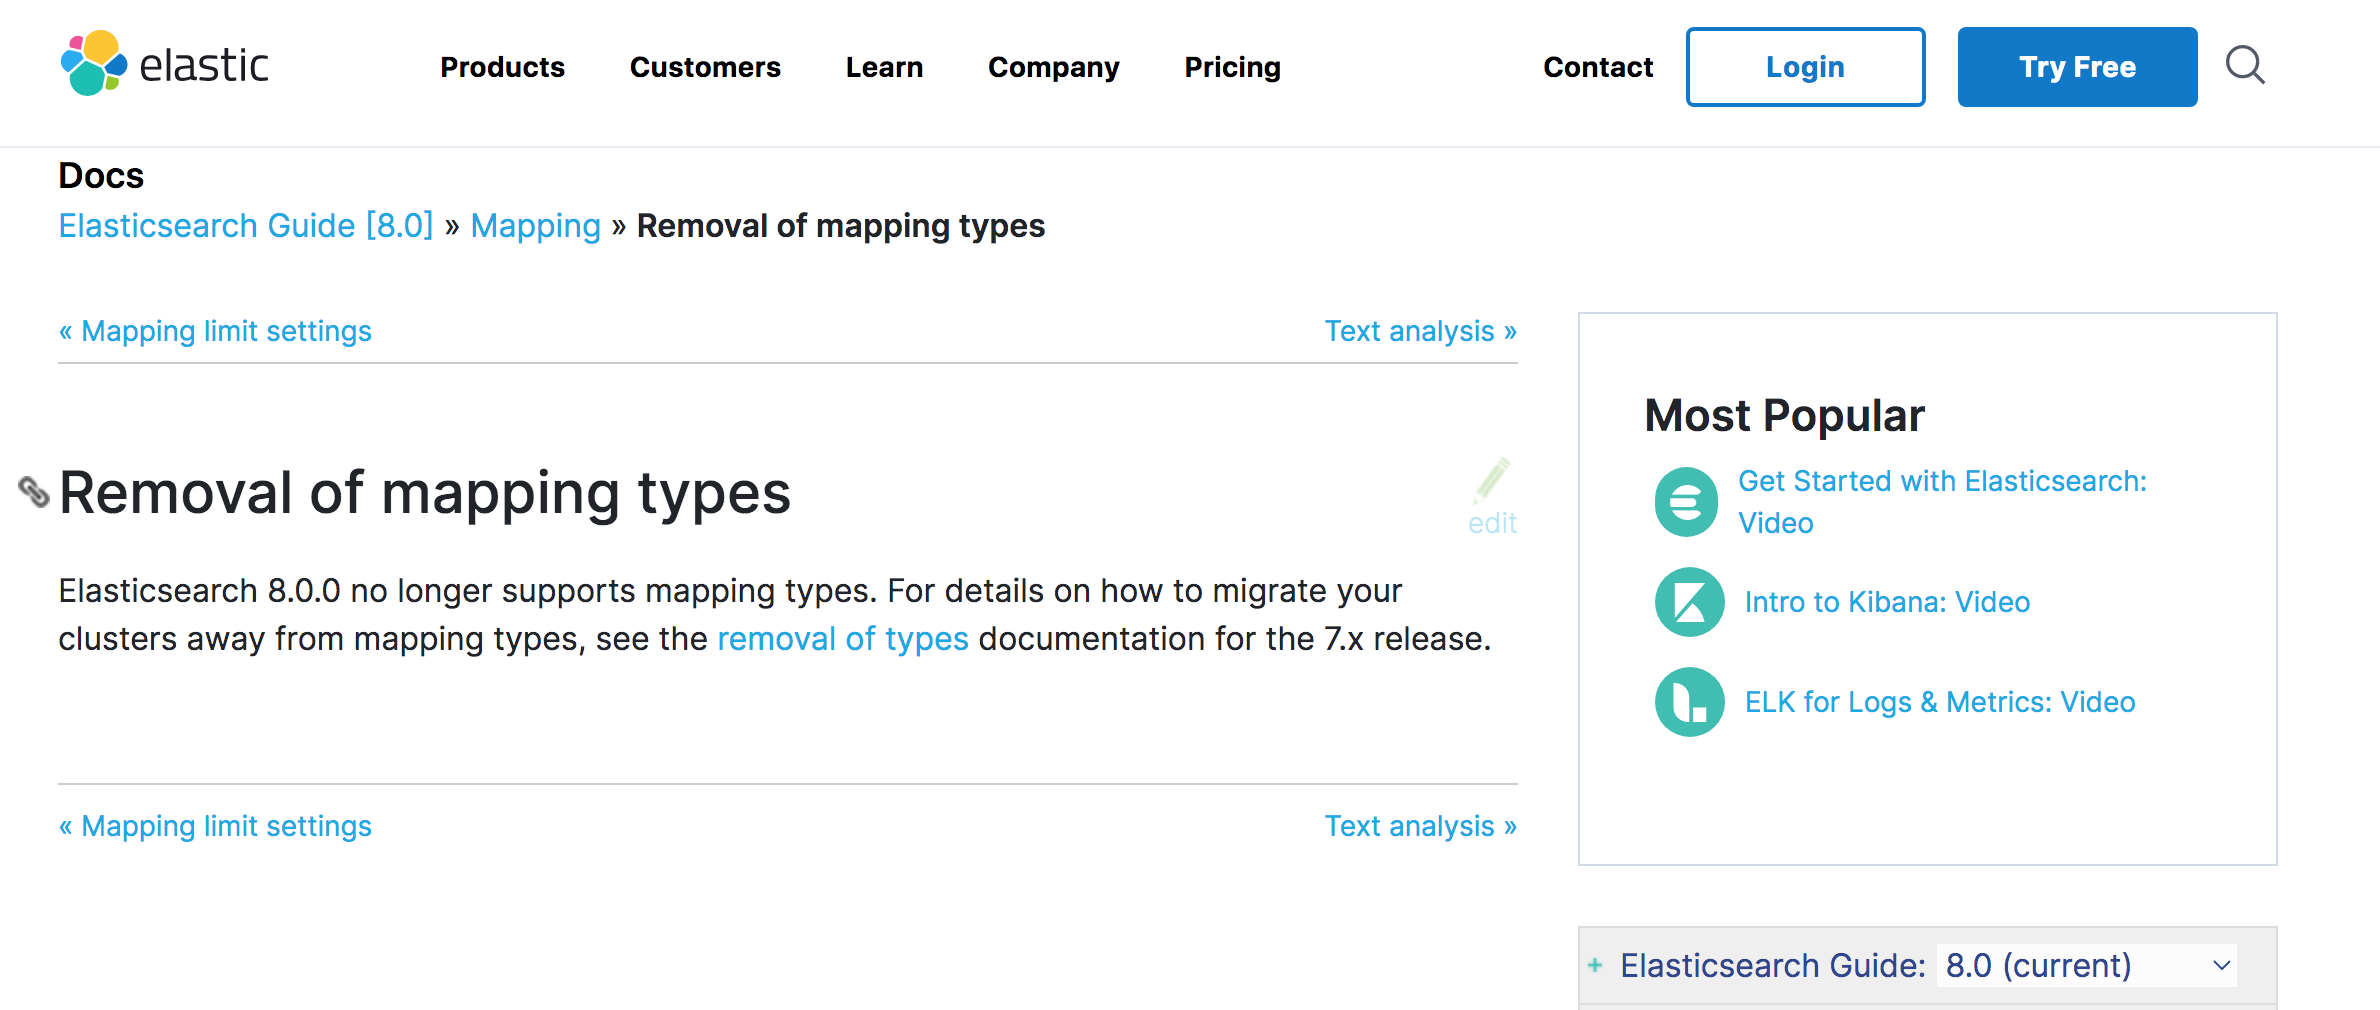Screen dimensions: 2380x1010
Task: Open Intro to Kibana: Video link
Action: pyautogui.click(x=1887, y=602)
